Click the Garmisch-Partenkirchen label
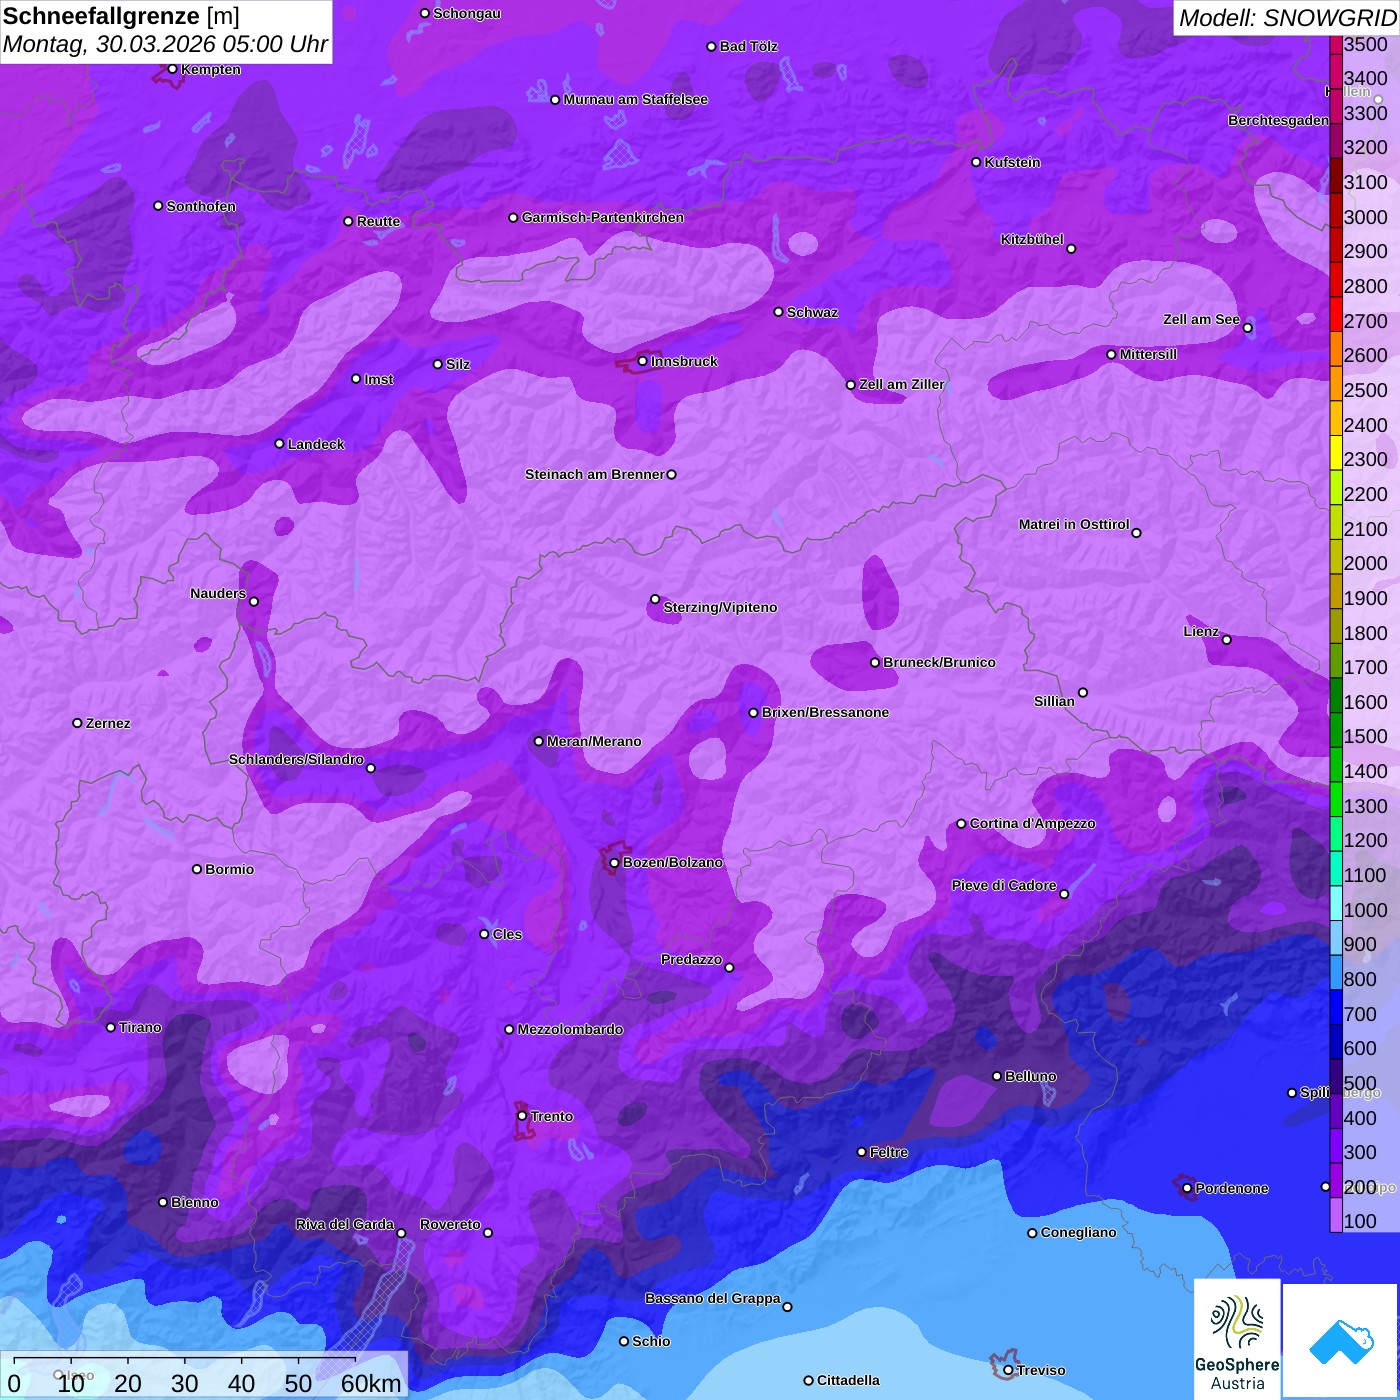The width and height of the screenshot is (1400, 1400). [x=603, y=217]
